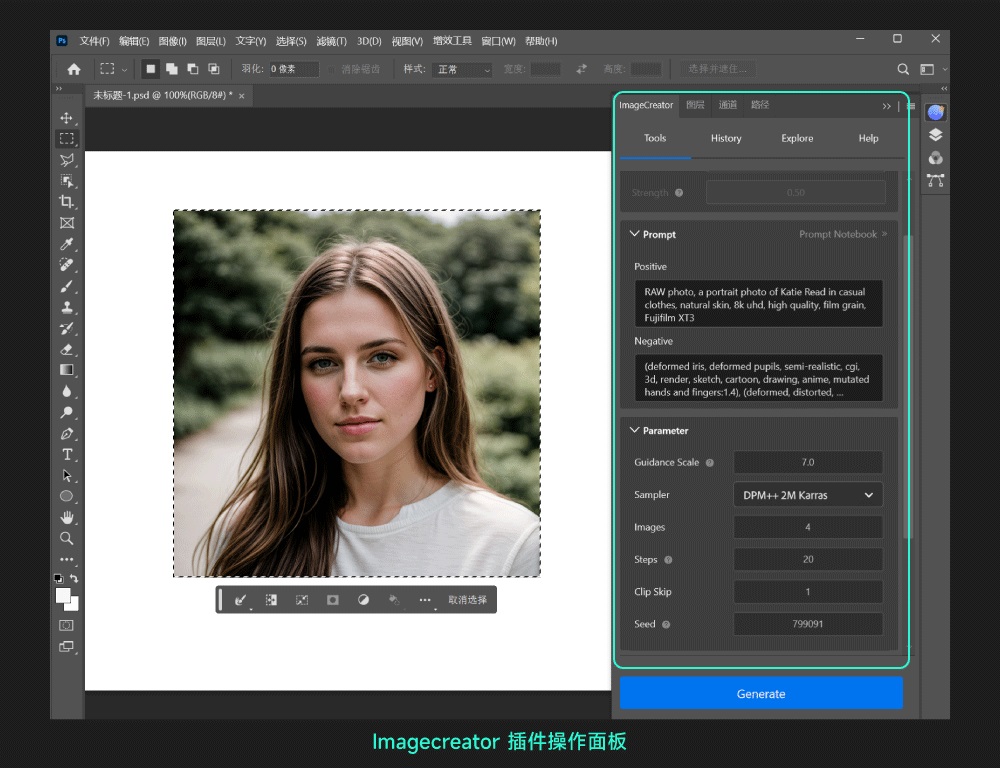Open the Layers panel icon on the right
The width and height of the screenshot is (1000, 768).
coord(934,134)
